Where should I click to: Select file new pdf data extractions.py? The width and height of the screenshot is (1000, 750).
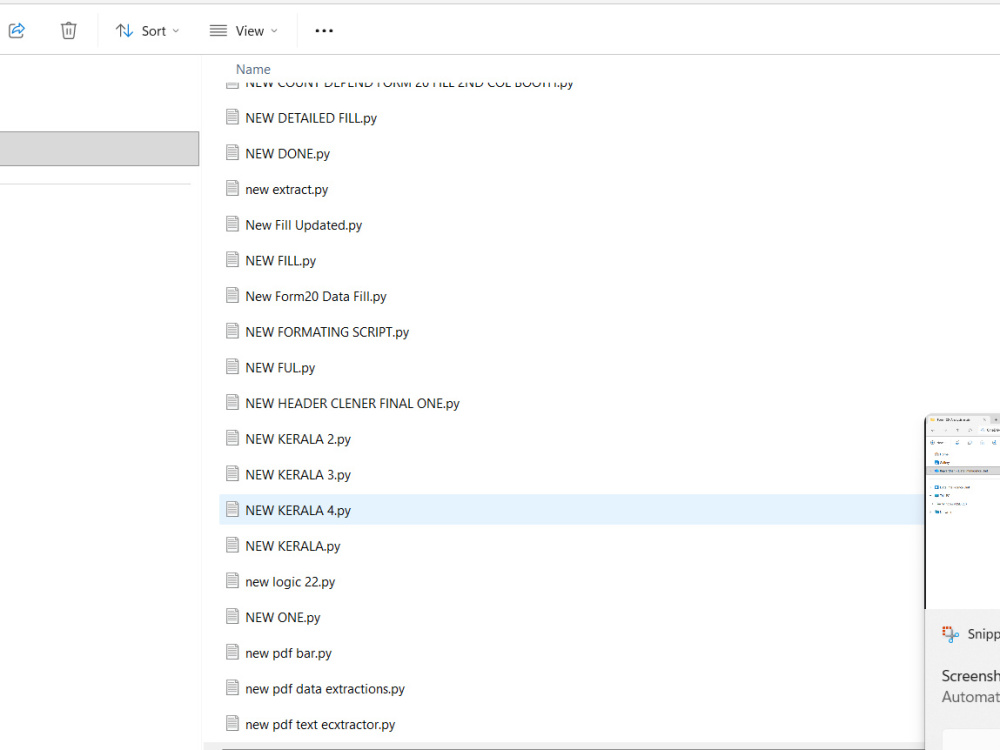click(325, 689)
